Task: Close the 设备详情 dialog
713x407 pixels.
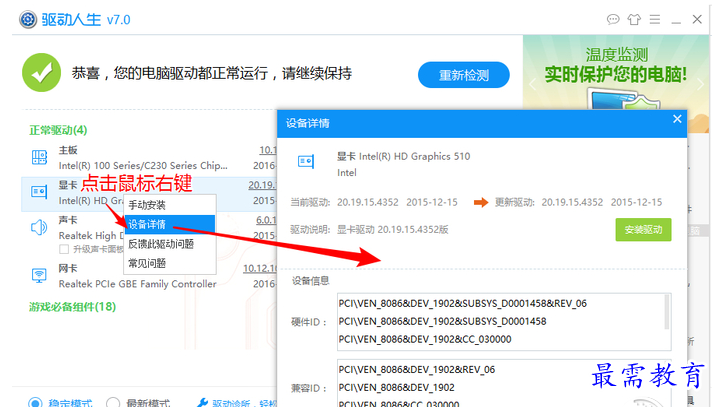Action: tap(677, 119)
